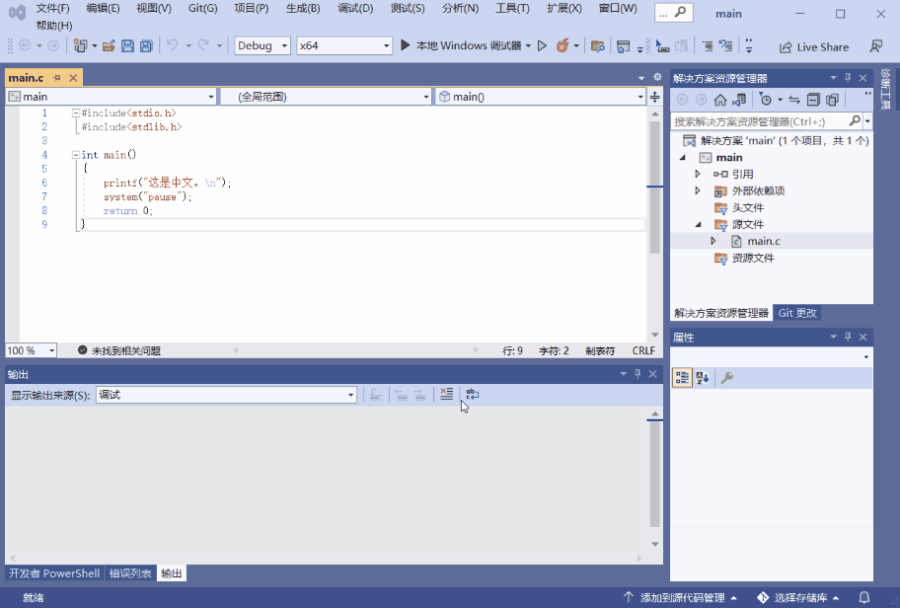Click 添加到源代码管理 in status bar
The height and width of the screenshot is (608, 900).
681,598
